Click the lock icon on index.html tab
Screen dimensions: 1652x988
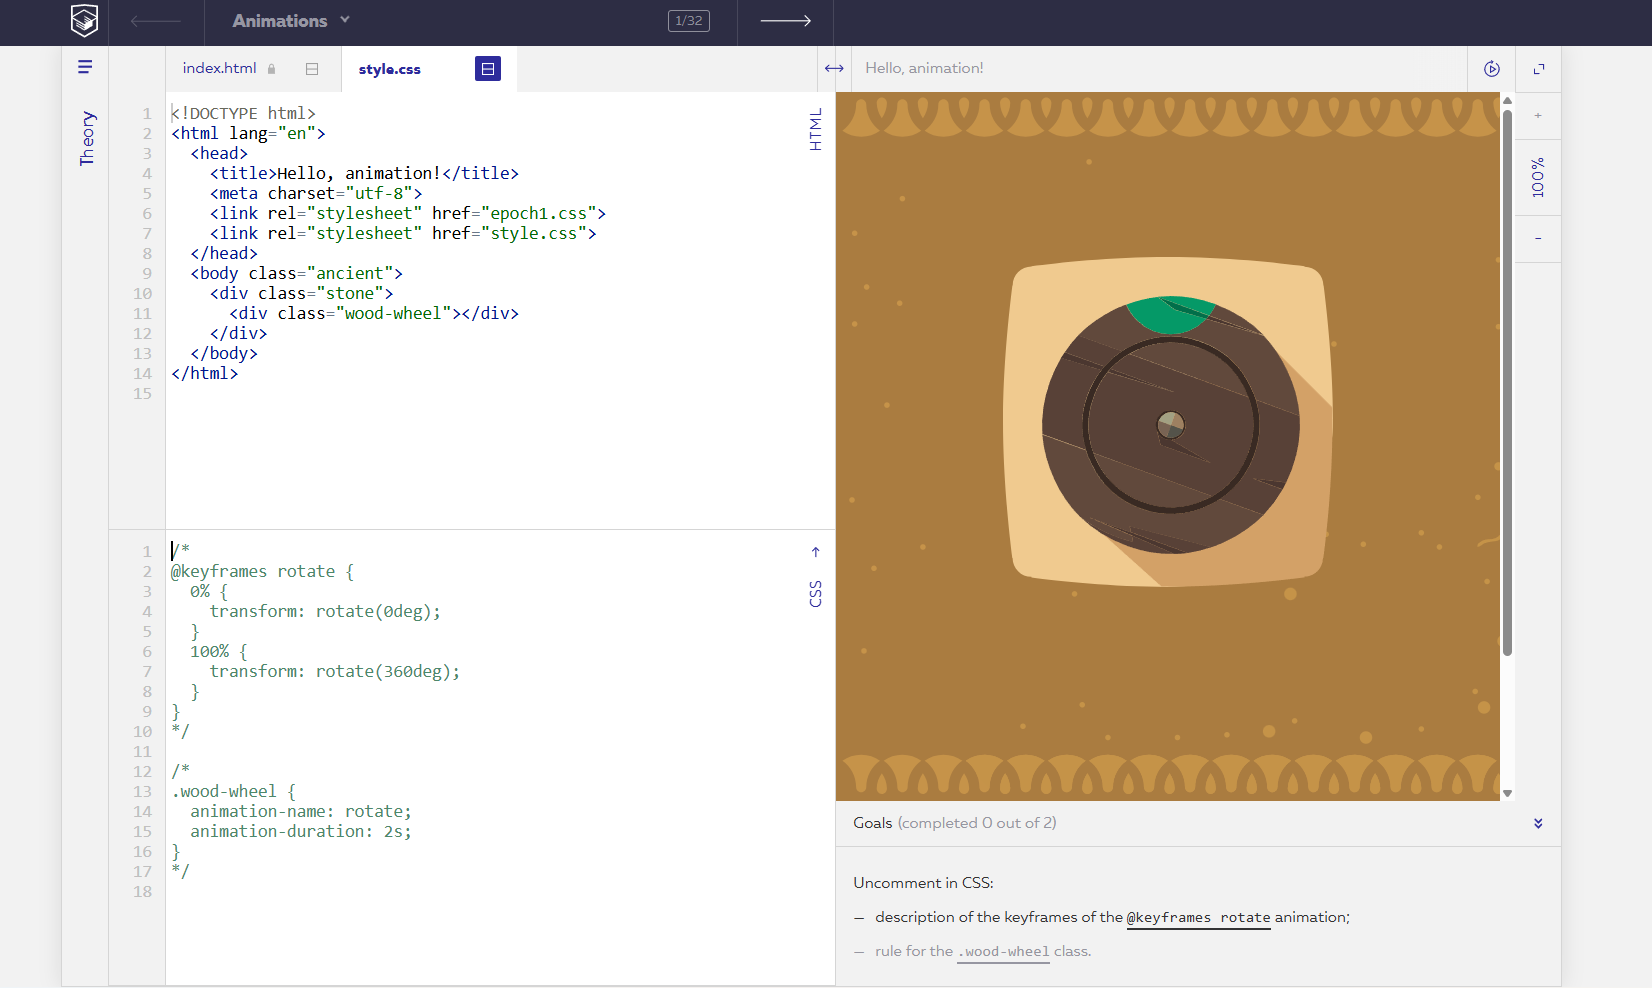[271, 69]
